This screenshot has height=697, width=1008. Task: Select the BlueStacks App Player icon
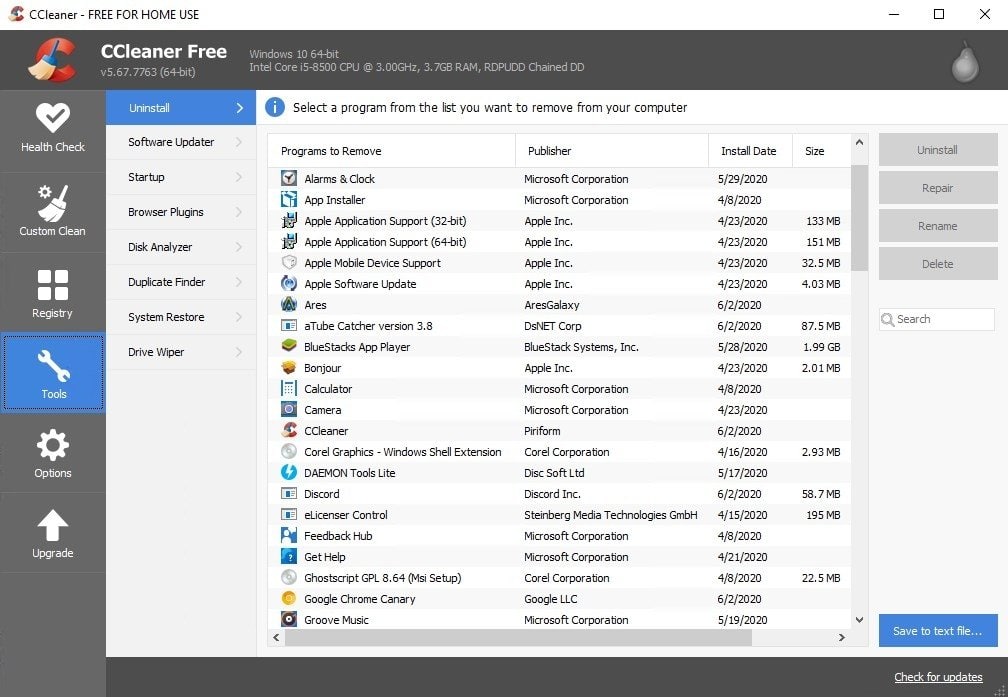click(x=289, y=347)
